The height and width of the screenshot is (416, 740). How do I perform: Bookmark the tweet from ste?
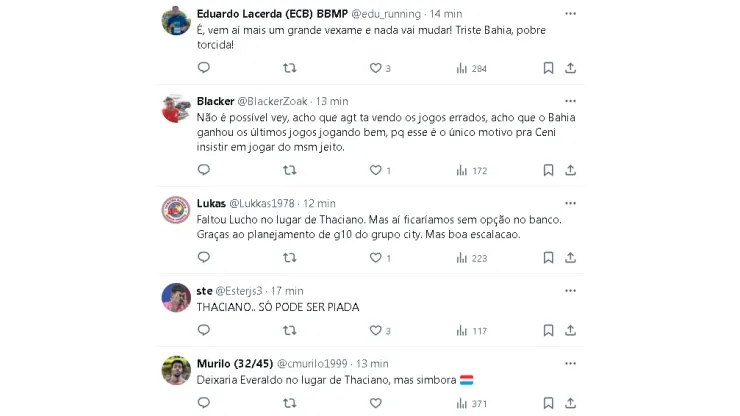pos(548,331)
